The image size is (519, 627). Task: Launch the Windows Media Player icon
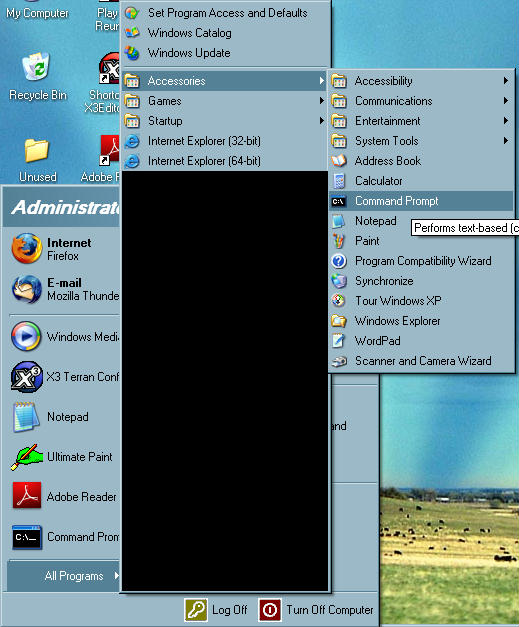click(x=26, y=336)
